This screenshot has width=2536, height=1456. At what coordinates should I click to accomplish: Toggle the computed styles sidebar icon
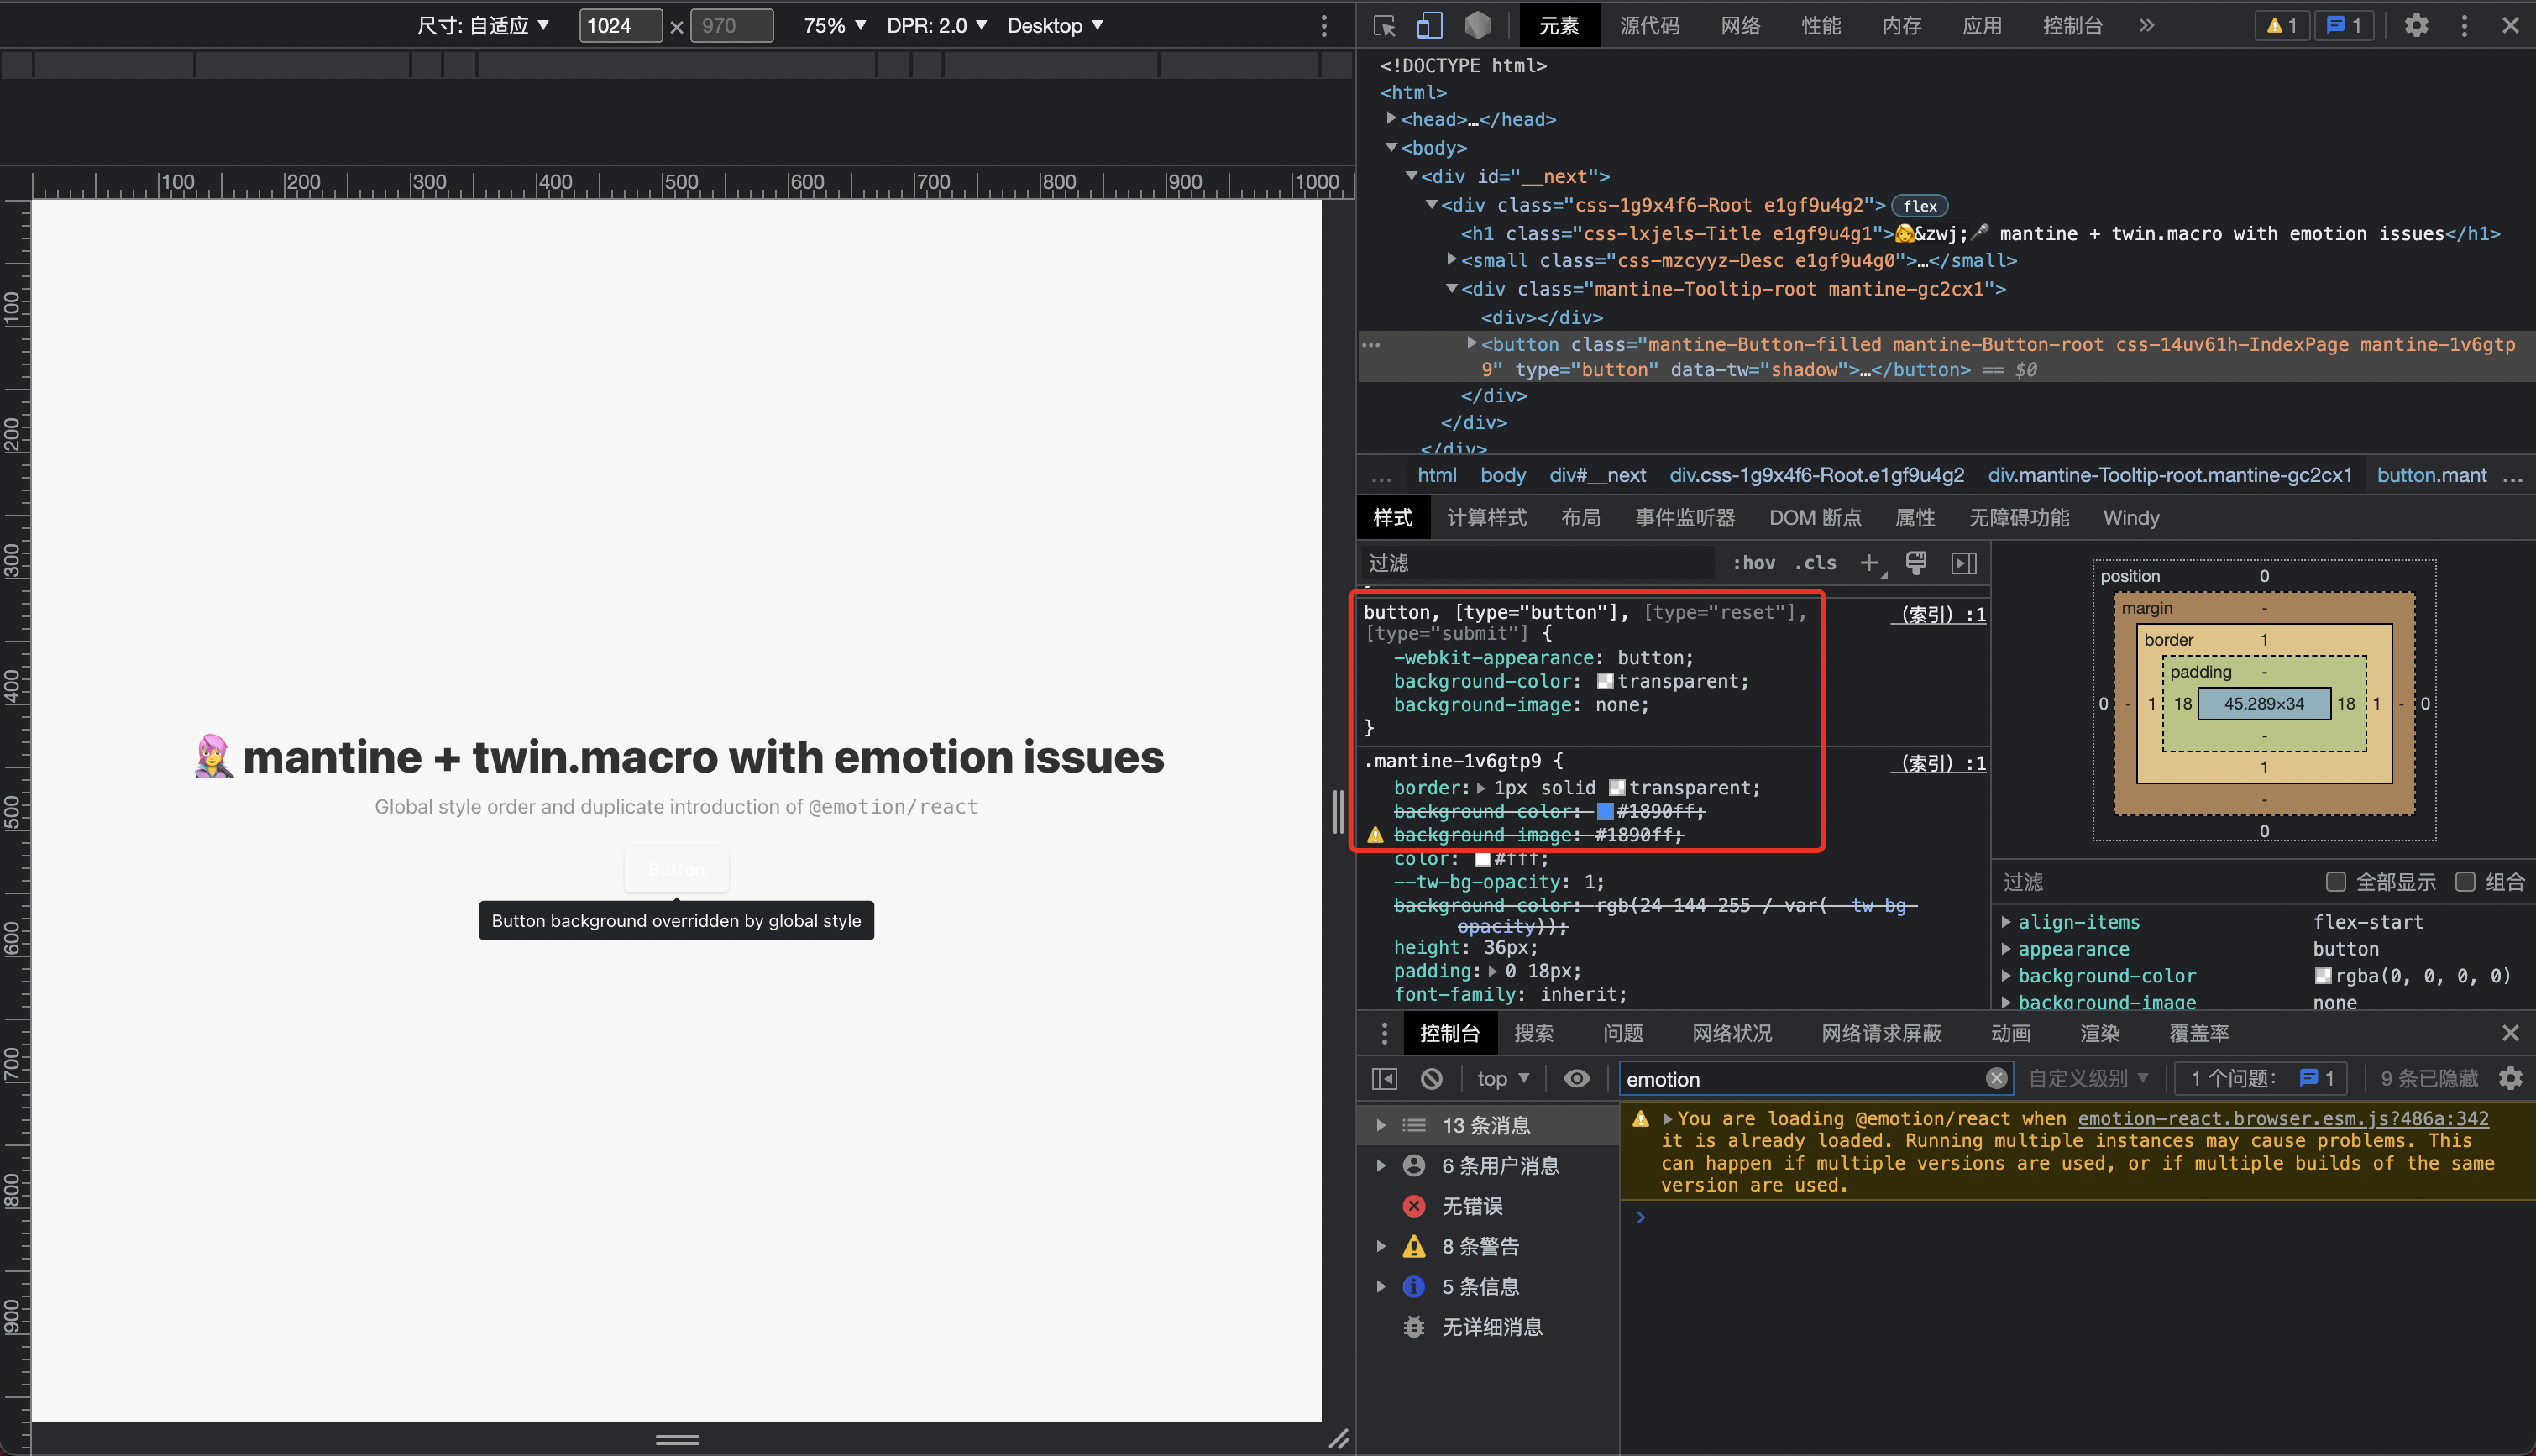(x=1963, y=563)
